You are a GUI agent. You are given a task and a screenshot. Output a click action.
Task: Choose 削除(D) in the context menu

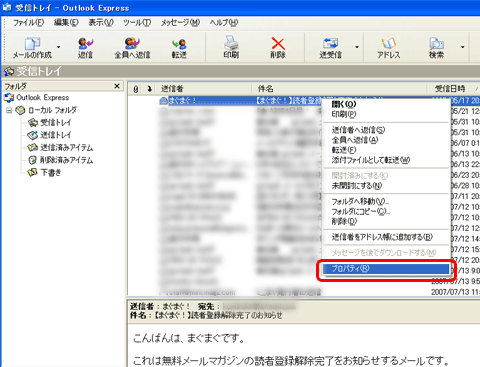tap(344, 221)
